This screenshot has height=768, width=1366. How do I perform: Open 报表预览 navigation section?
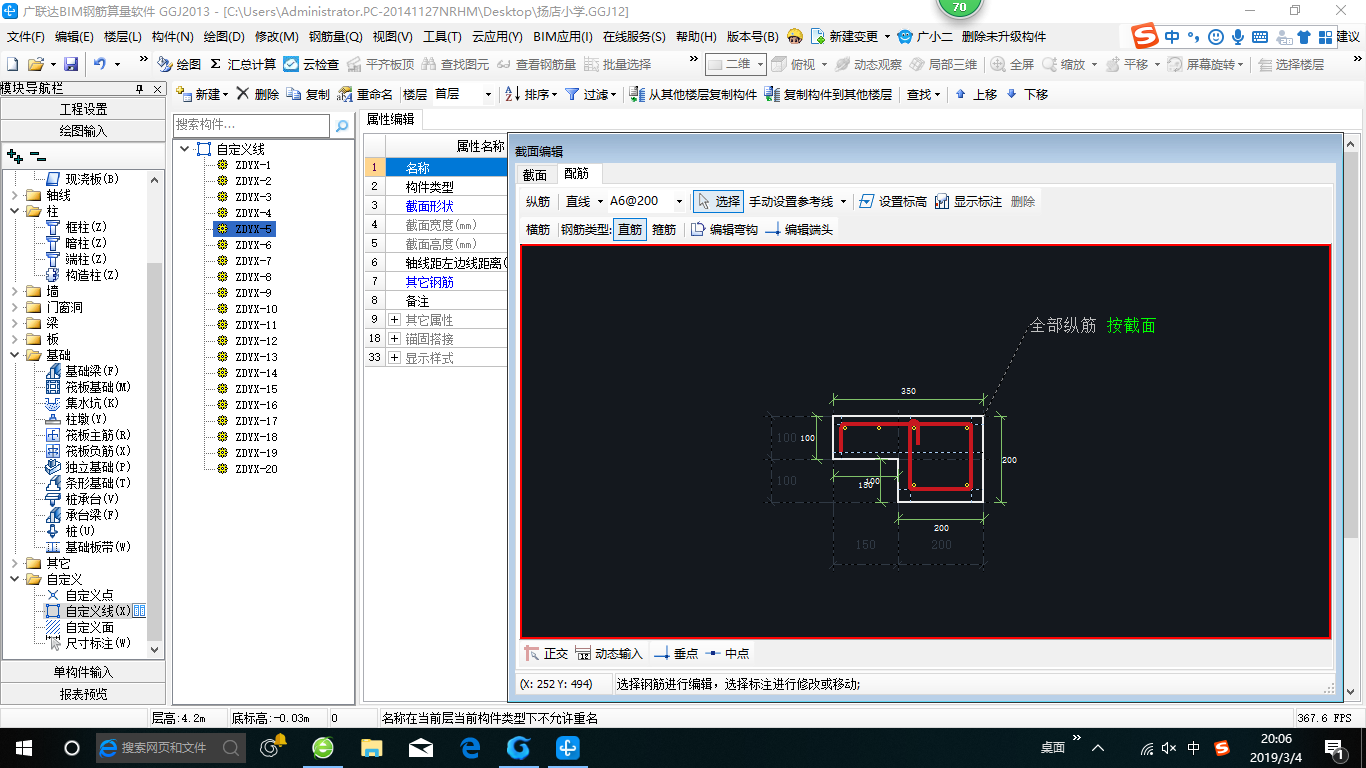coord(84,694)
